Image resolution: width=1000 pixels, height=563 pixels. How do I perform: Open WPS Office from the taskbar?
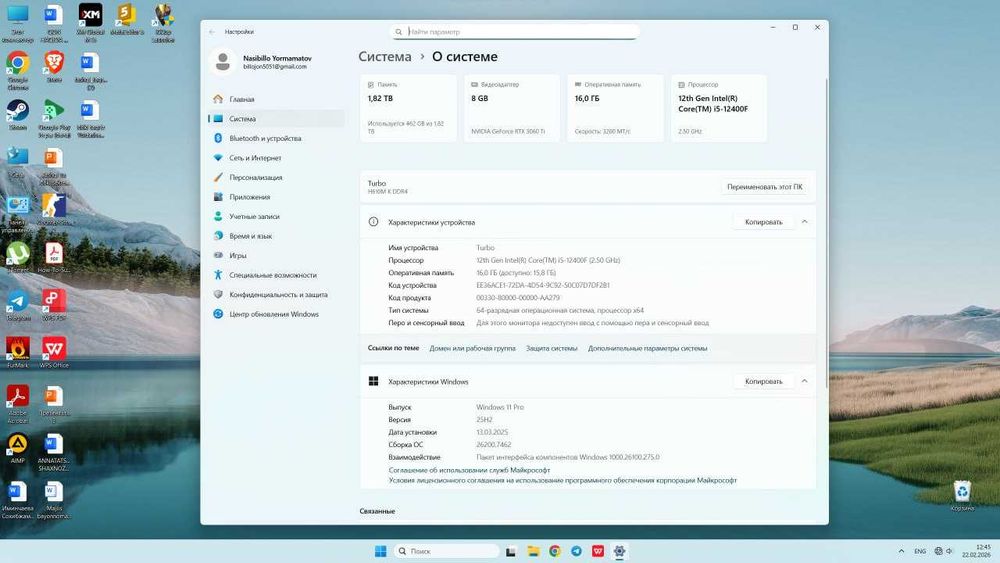click(598, 551)
